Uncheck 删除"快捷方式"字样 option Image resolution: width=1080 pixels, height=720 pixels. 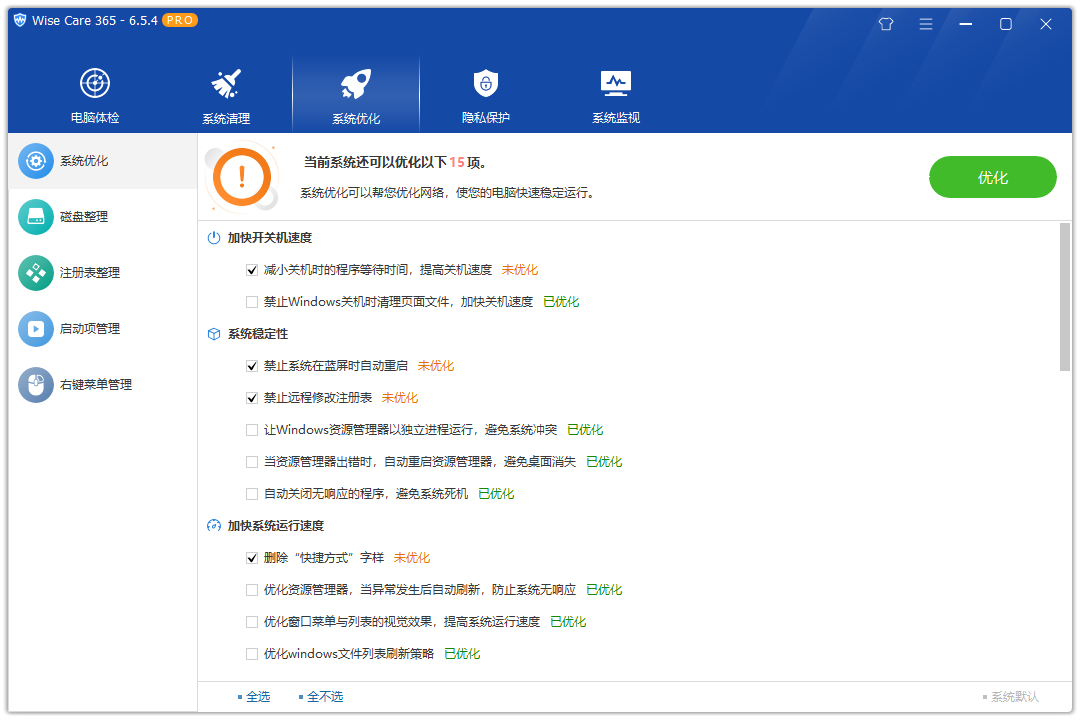click(252, 558)
